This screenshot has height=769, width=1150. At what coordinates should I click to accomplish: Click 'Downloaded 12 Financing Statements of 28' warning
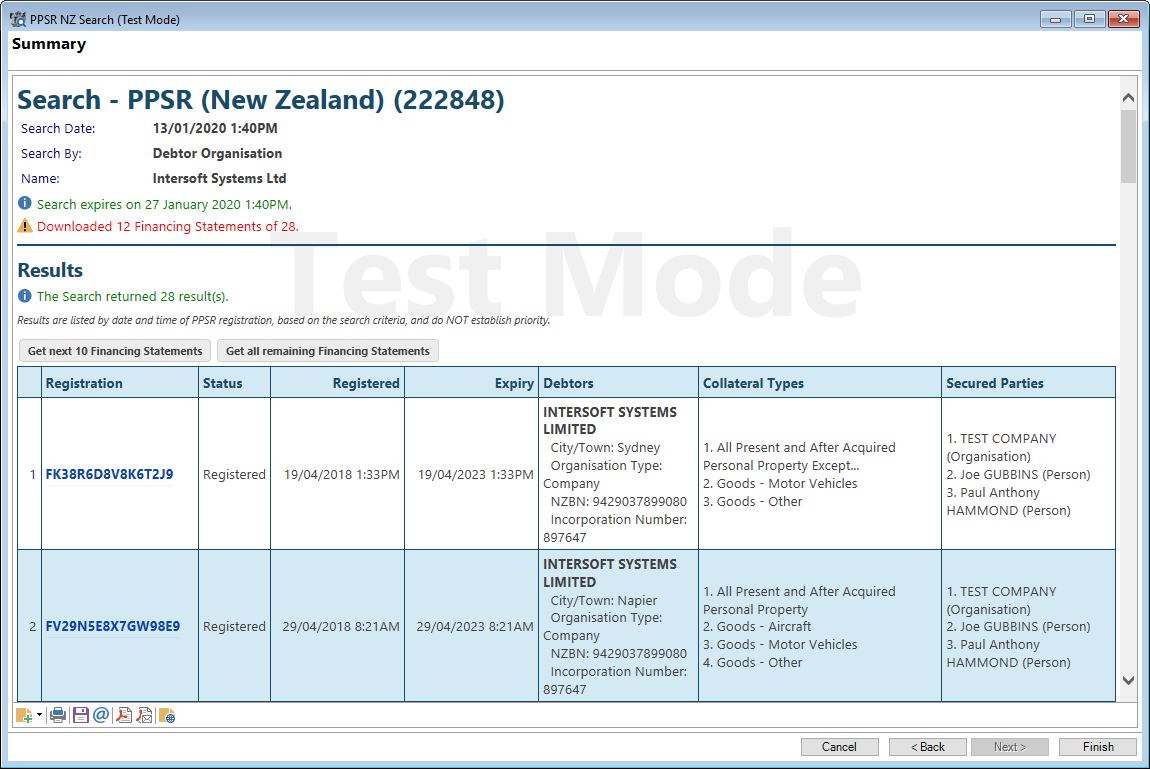168,227
